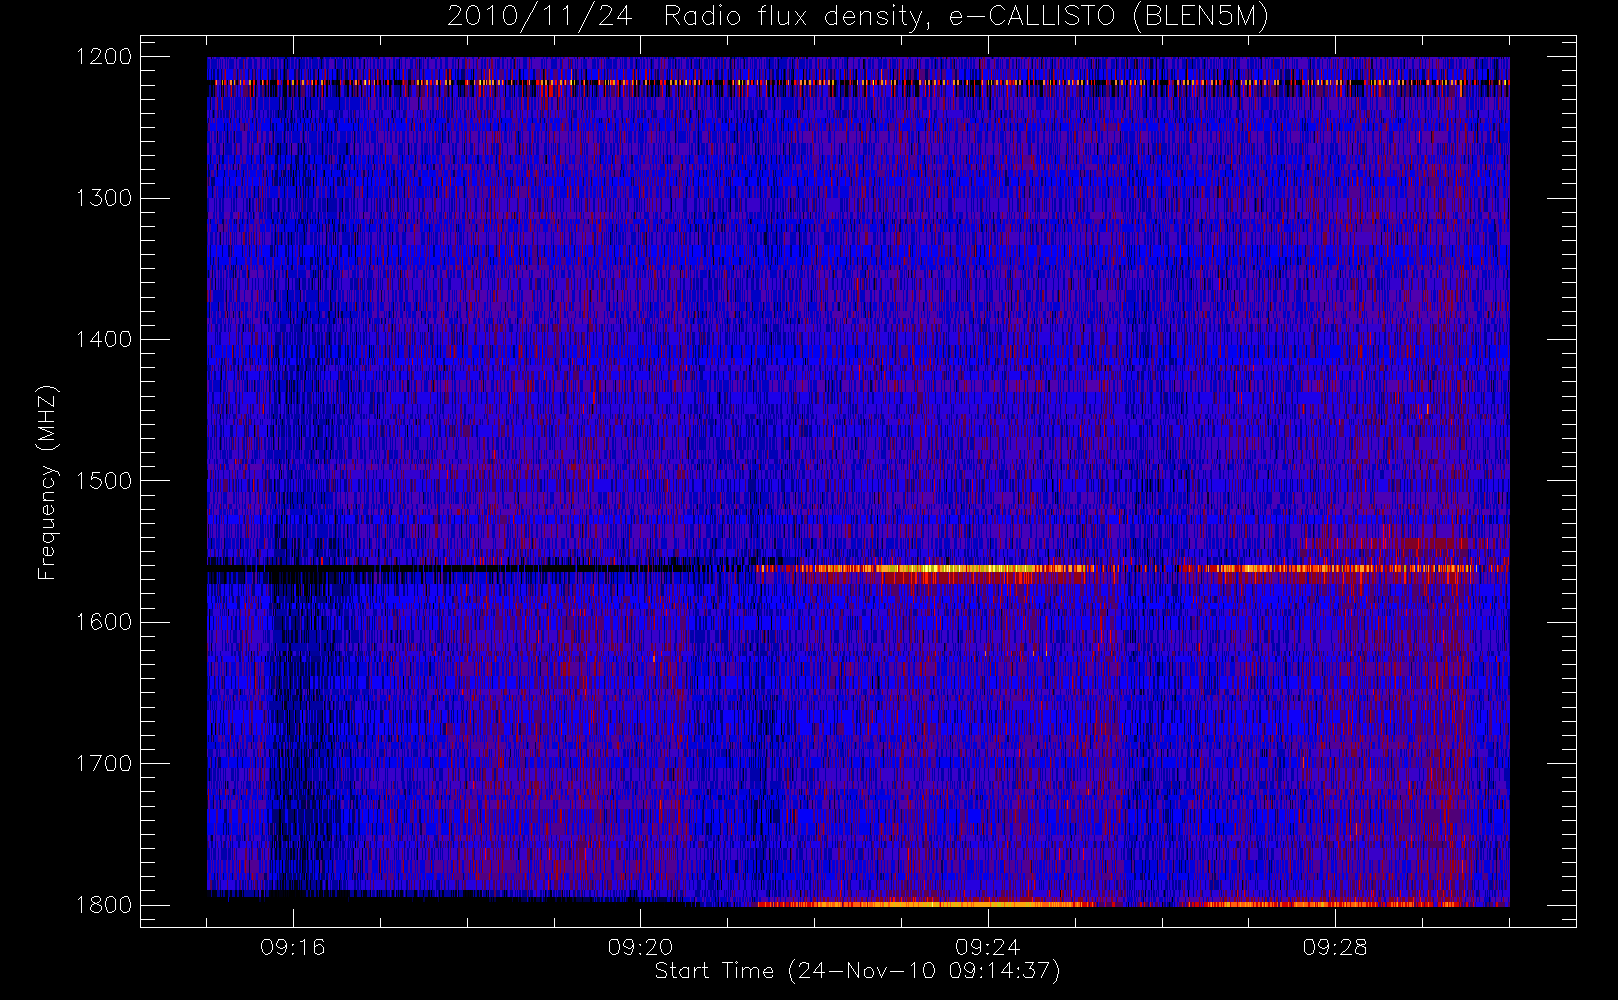Click the 09:20 time tick label

pos(640,947)
